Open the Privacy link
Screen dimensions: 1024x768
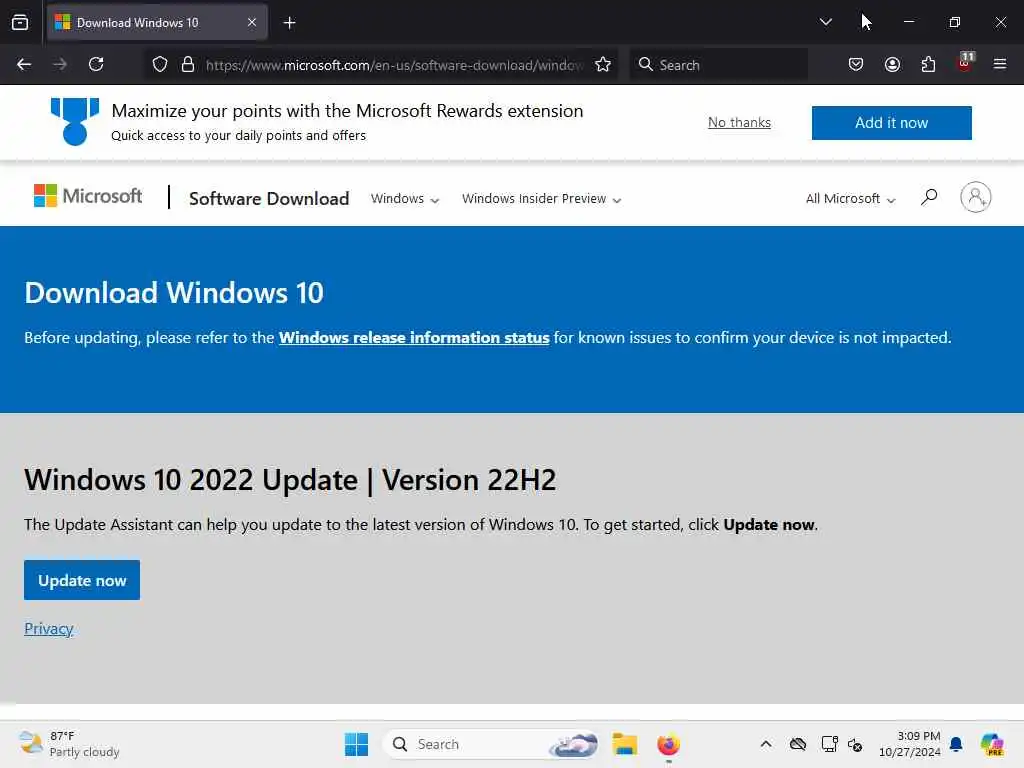48,628
